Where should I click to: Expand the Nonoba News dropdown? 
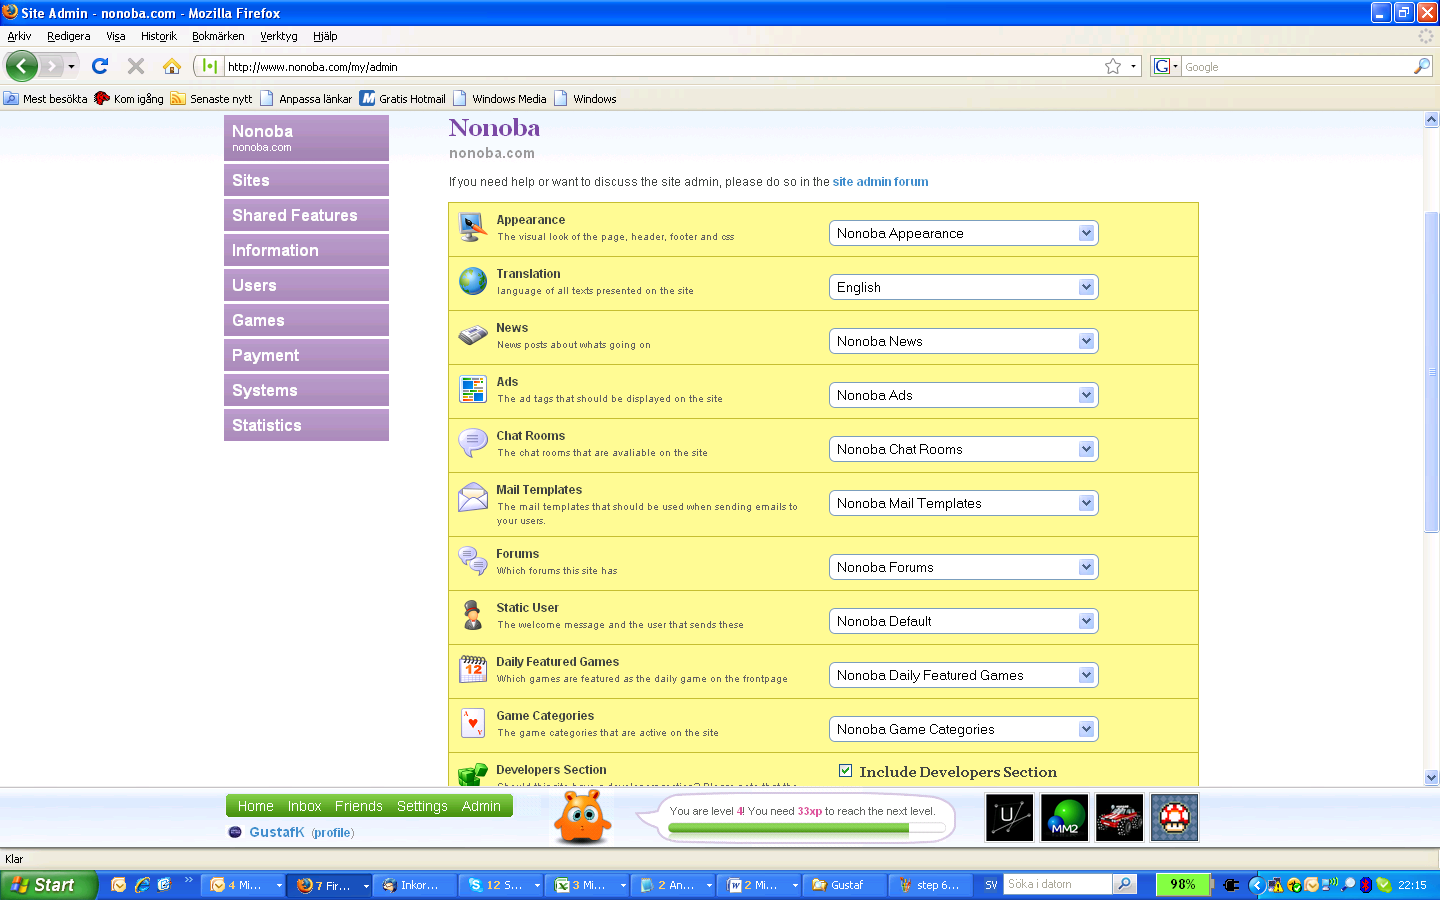[964, 341]
